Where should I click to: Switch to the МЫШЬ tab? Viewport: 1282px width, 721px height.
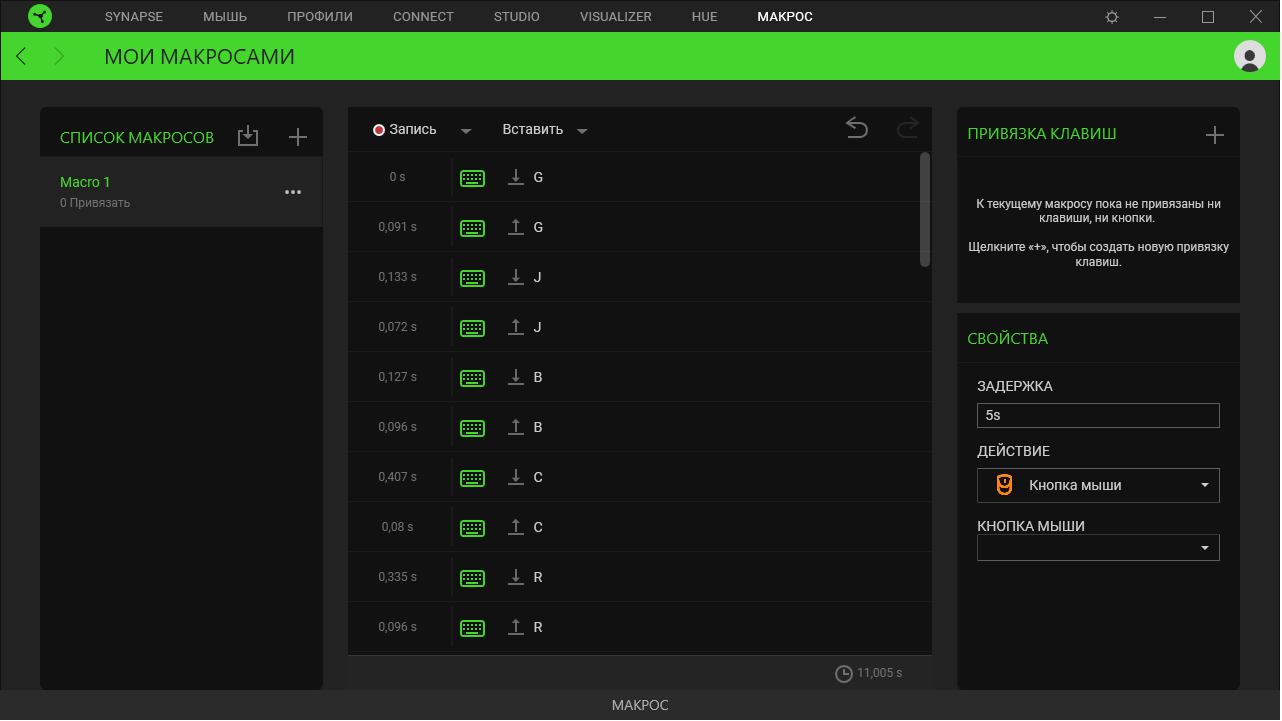(225, 17)
